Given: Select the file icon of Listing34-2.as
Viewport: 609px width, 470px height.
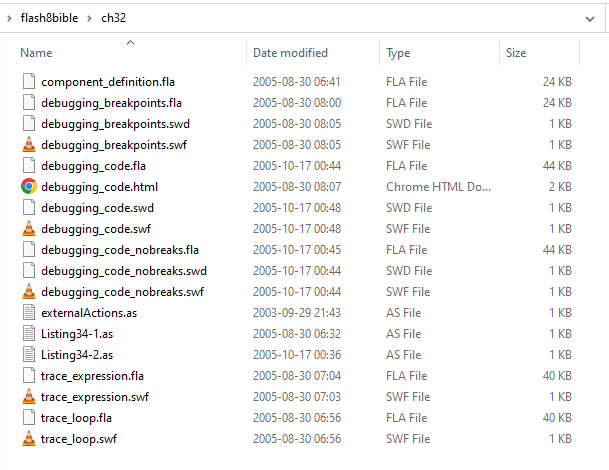Looking at the screenshot, I should click(x=29, y=354).
